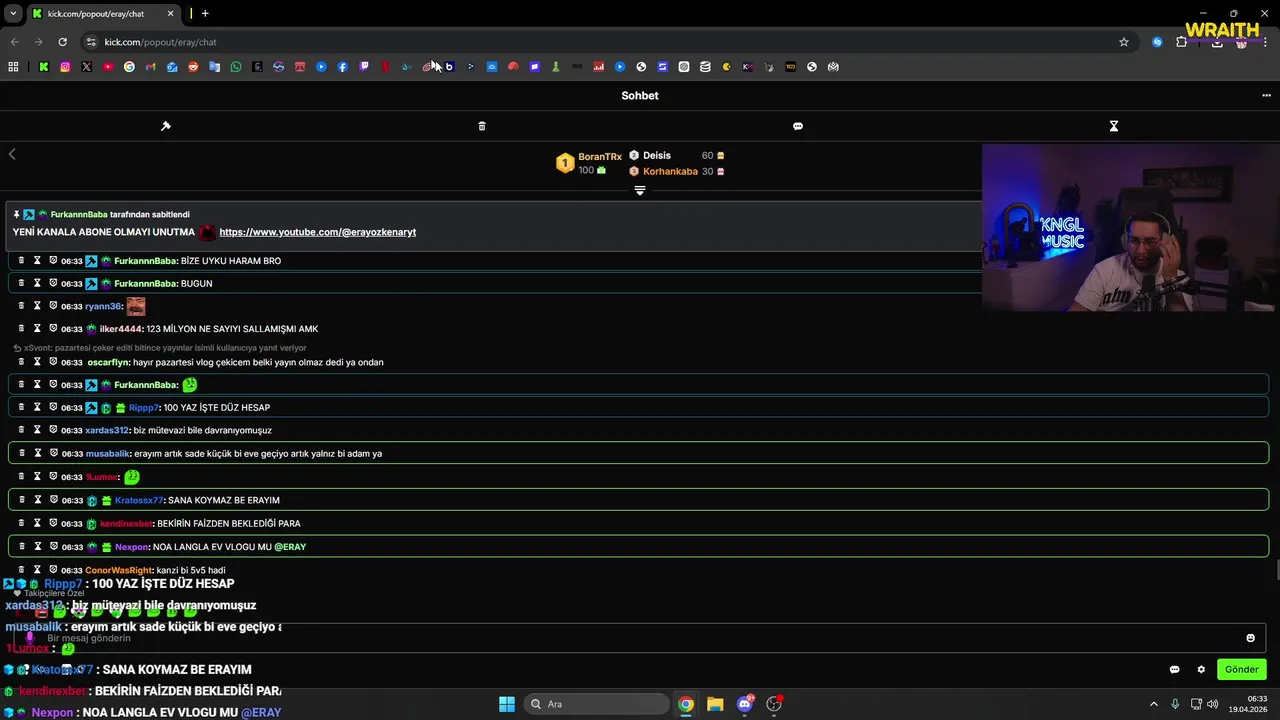Reload the kick.com chat page
This screenshot has width=1280, height=720.
point(62,42)
